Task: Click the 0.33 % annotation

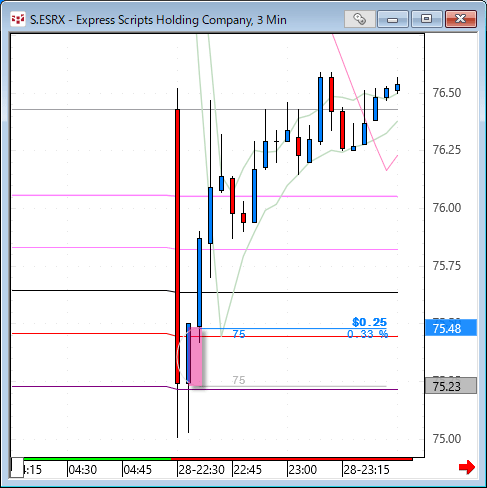Action: [x=368, y=334]
